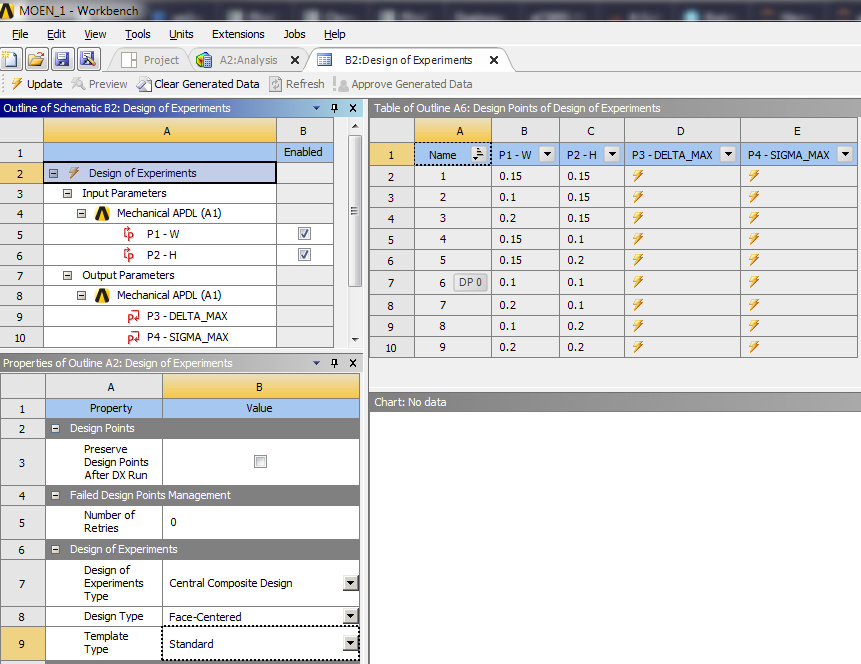The image size is (861, 664).
Task: Click the Save As icon
Action: coord(87,59)
